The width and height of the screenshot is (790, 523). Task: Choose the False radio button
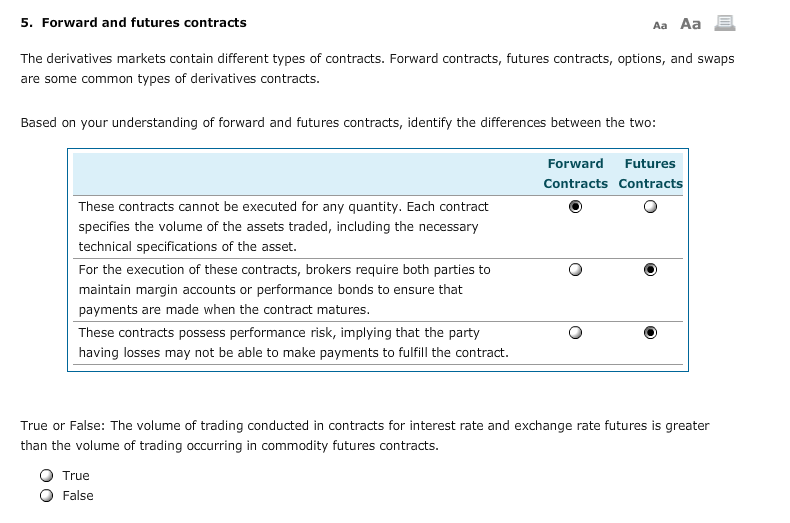point(46,496)
